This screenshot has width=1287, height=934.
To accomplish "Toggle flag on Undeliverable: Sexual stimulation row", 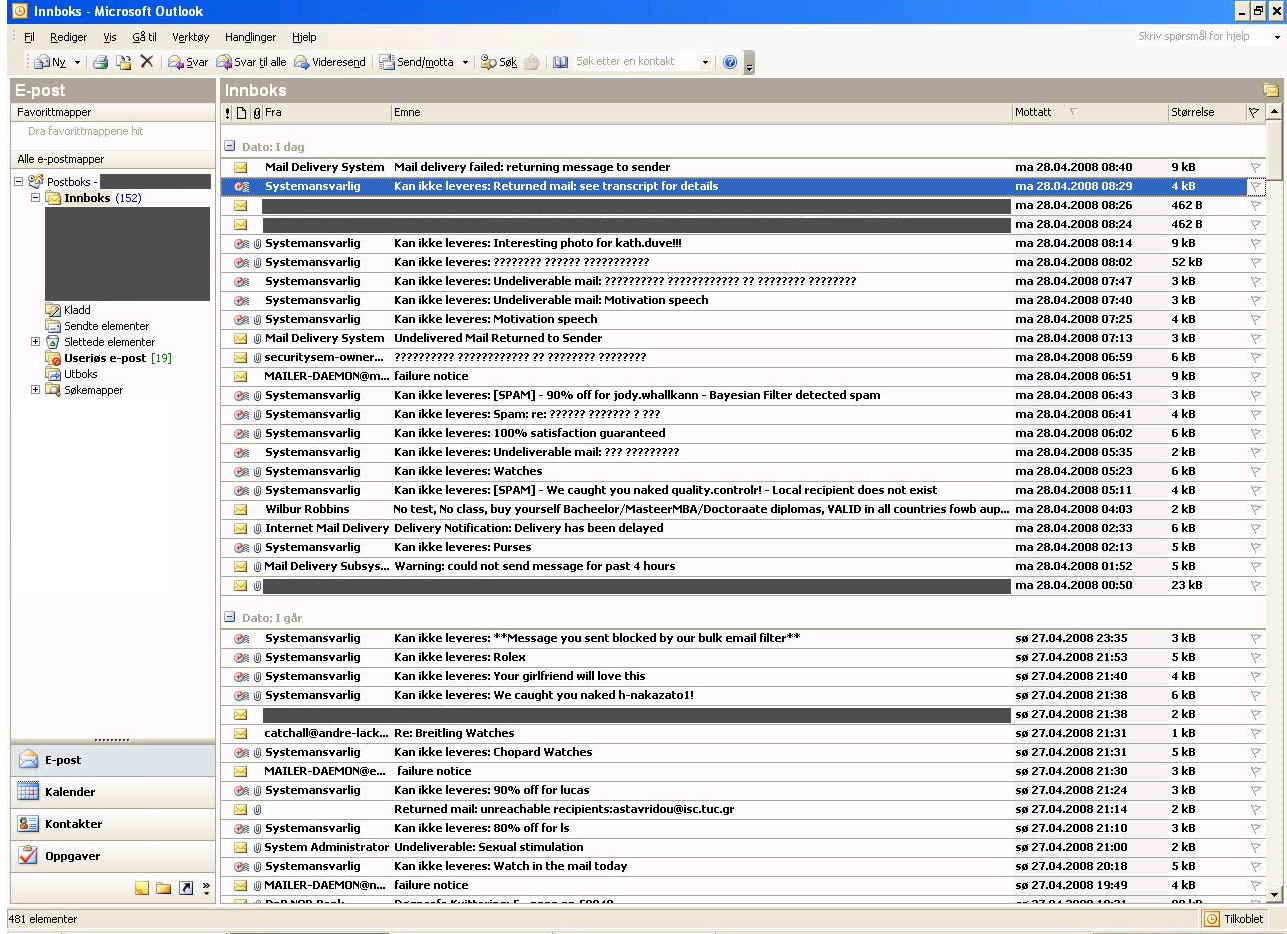I will pos(1256,847).
